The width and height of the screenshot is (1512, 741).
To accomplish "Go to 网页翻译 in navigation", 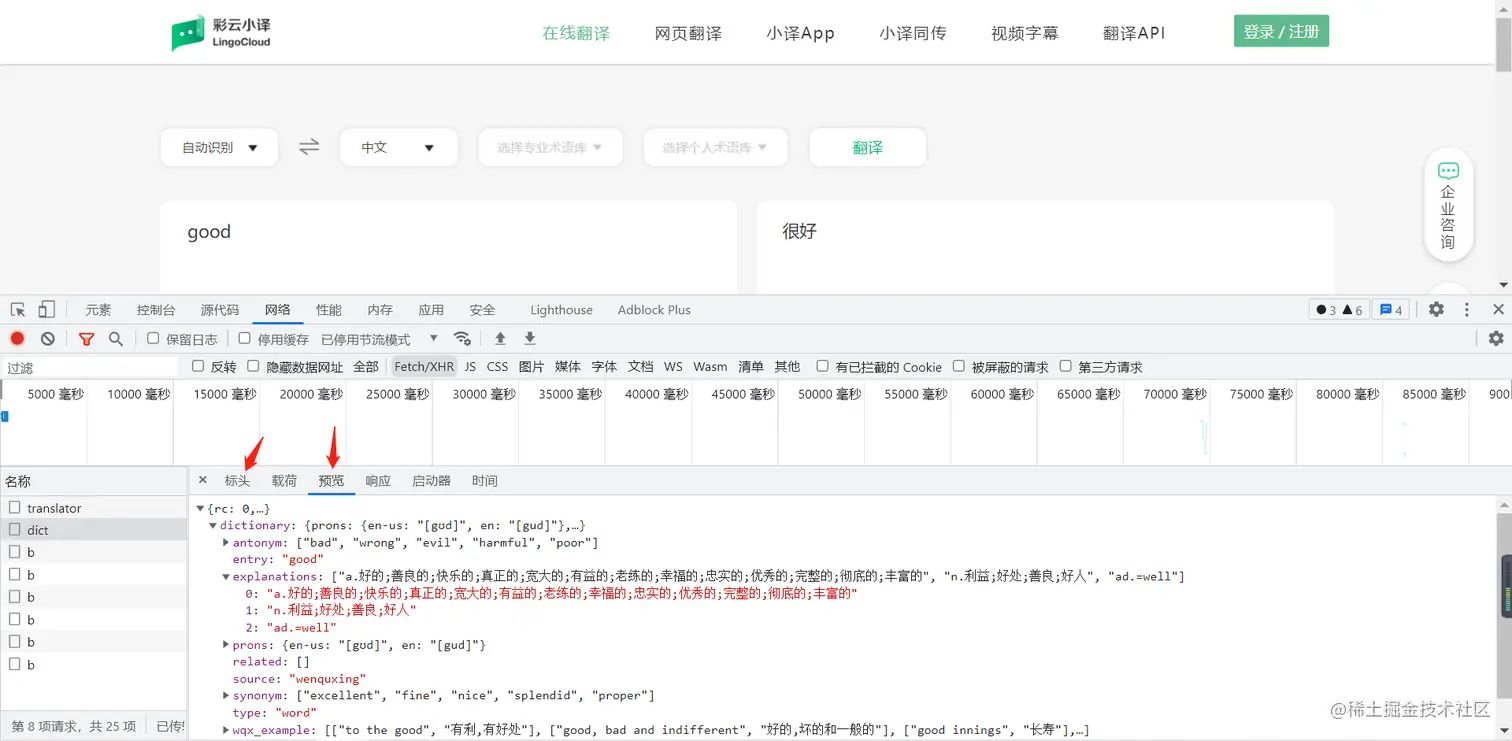I will (688, 33).
